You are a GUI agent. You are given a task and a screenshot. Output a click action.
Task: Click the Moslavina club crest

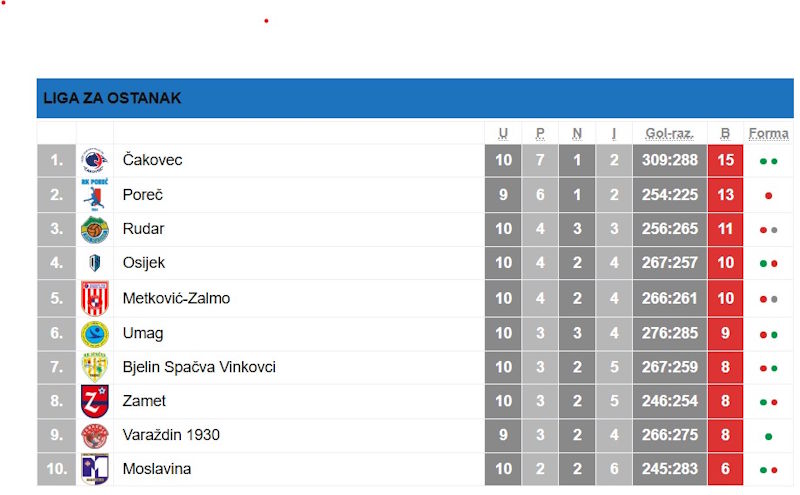[94, 470]
